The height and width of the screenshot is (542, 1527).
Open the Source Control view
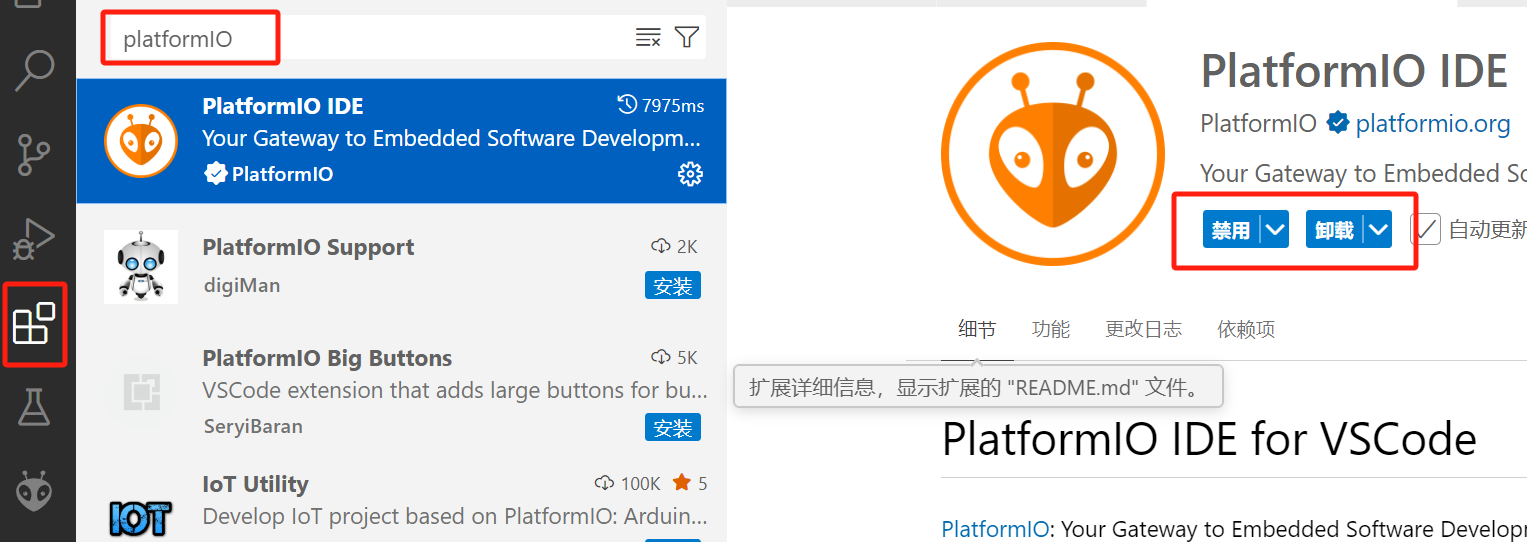(36, 153)
